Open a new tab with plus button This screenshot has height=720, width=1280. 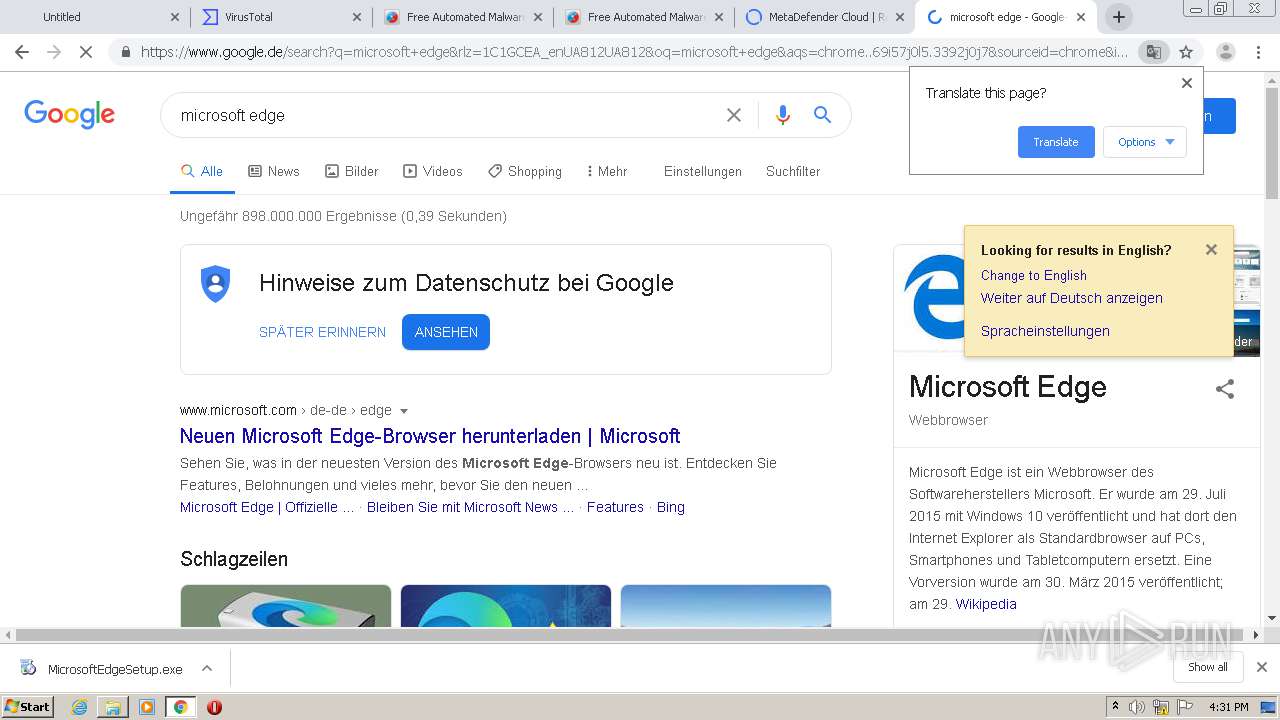coord(1119,17)
